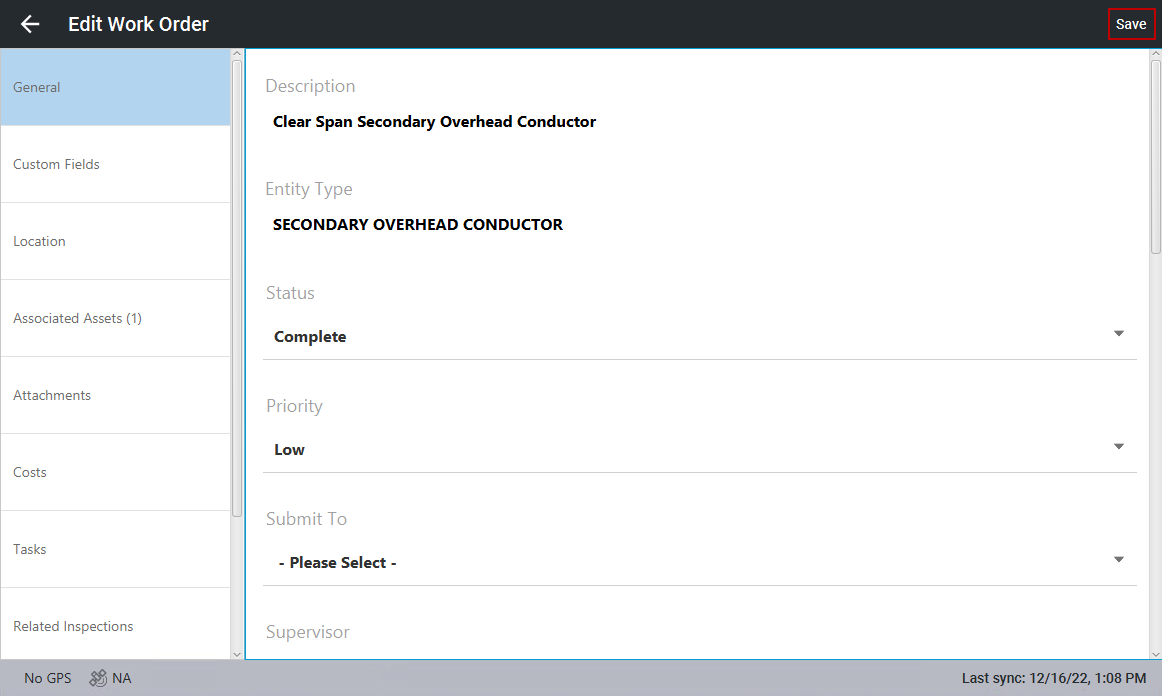Open the Related Inspections section

coord(115,626)
